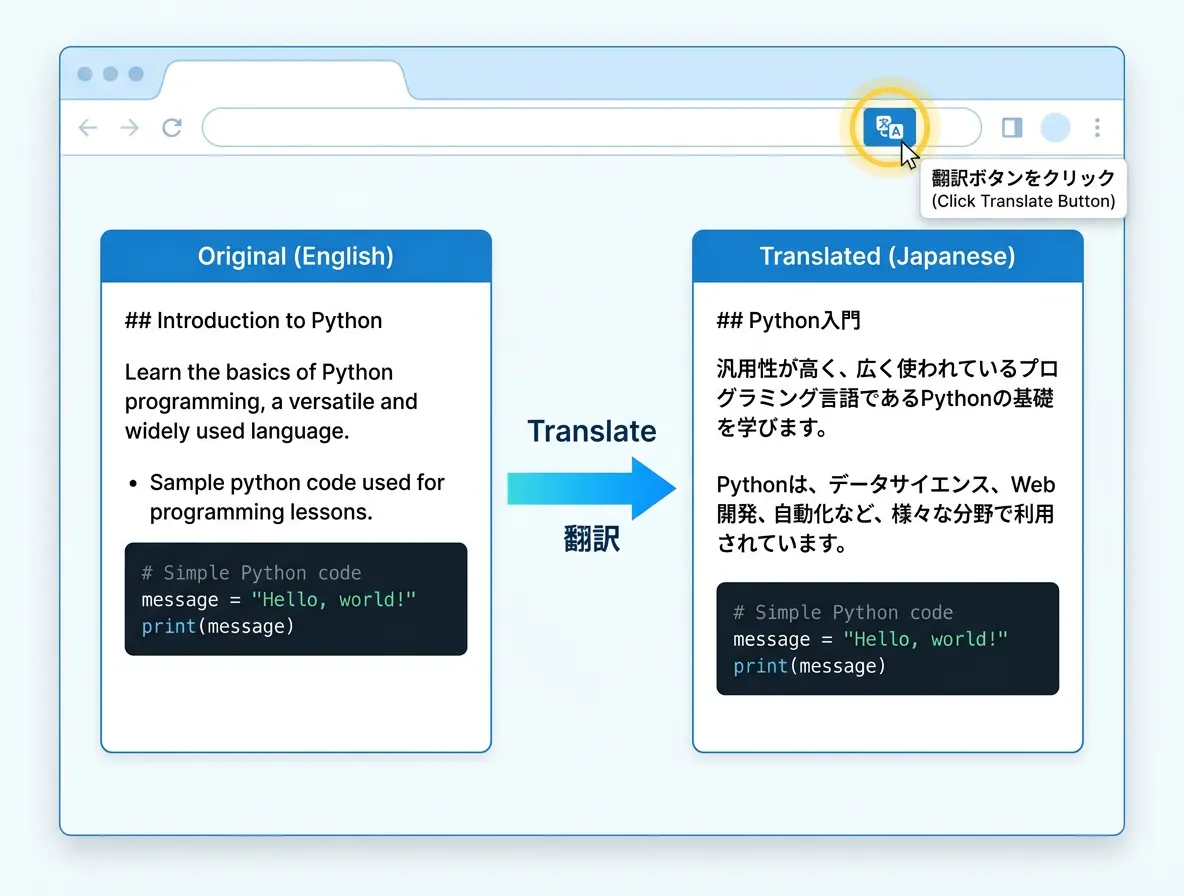Open the three-dot browser menu
The height and width of the screenshot is (896, 1184).
click(x=1097, y=128)
